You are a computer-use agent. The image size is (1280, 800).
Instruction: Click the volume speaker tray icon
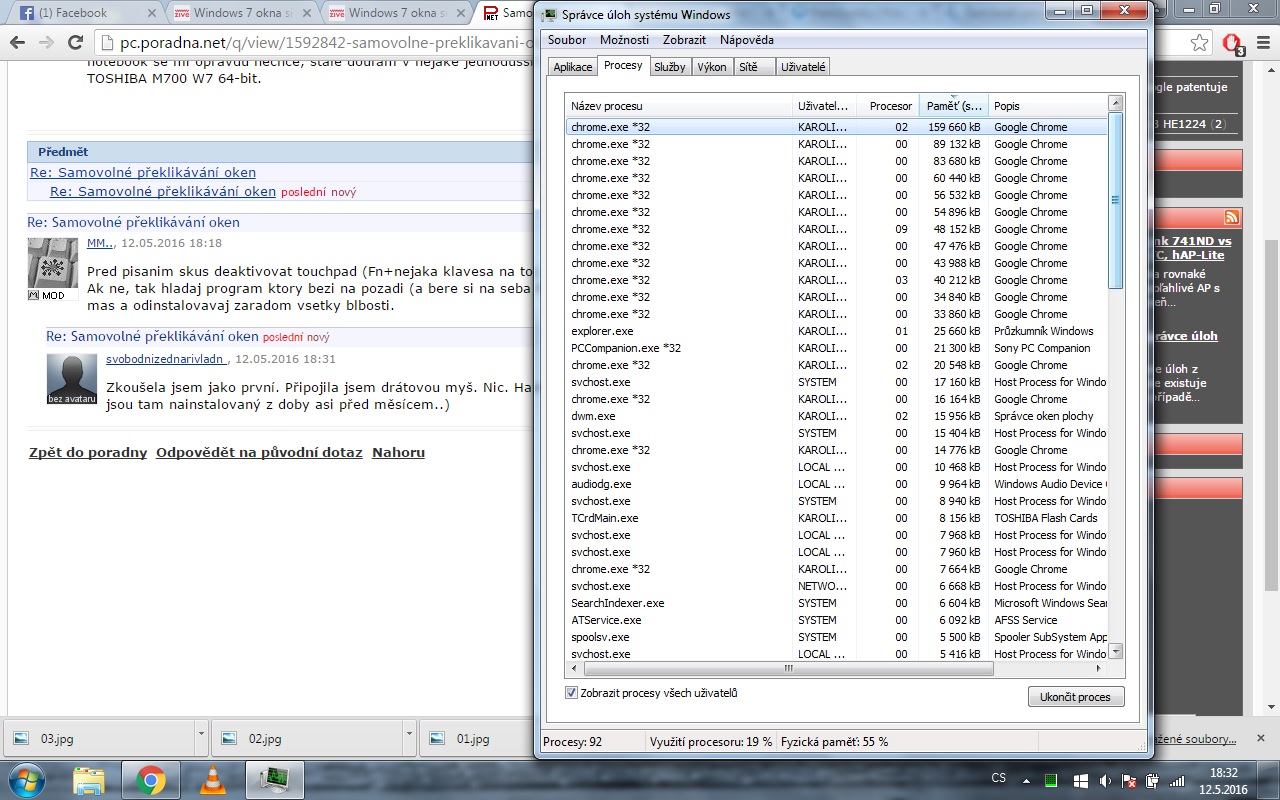[x=1105, y=780]
